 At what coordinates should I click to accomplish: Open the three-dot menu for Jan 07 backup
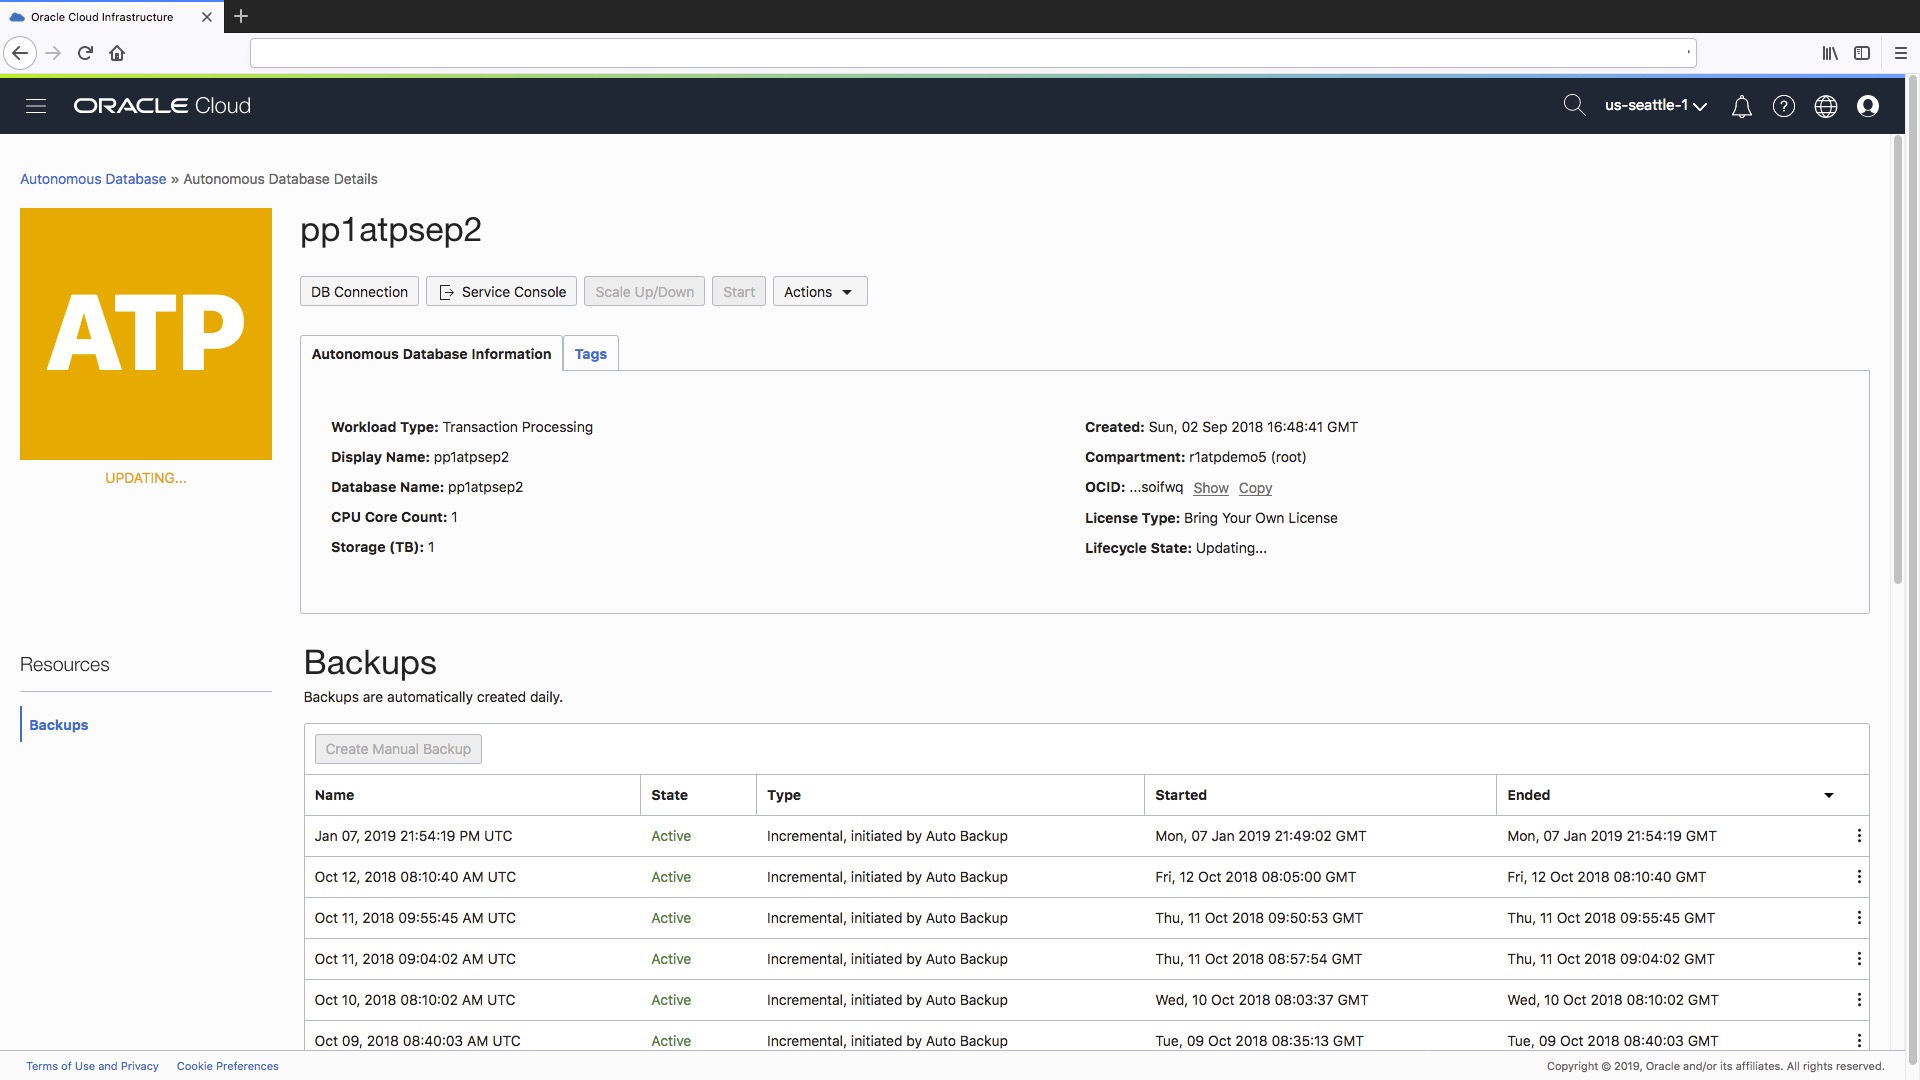1859,836
